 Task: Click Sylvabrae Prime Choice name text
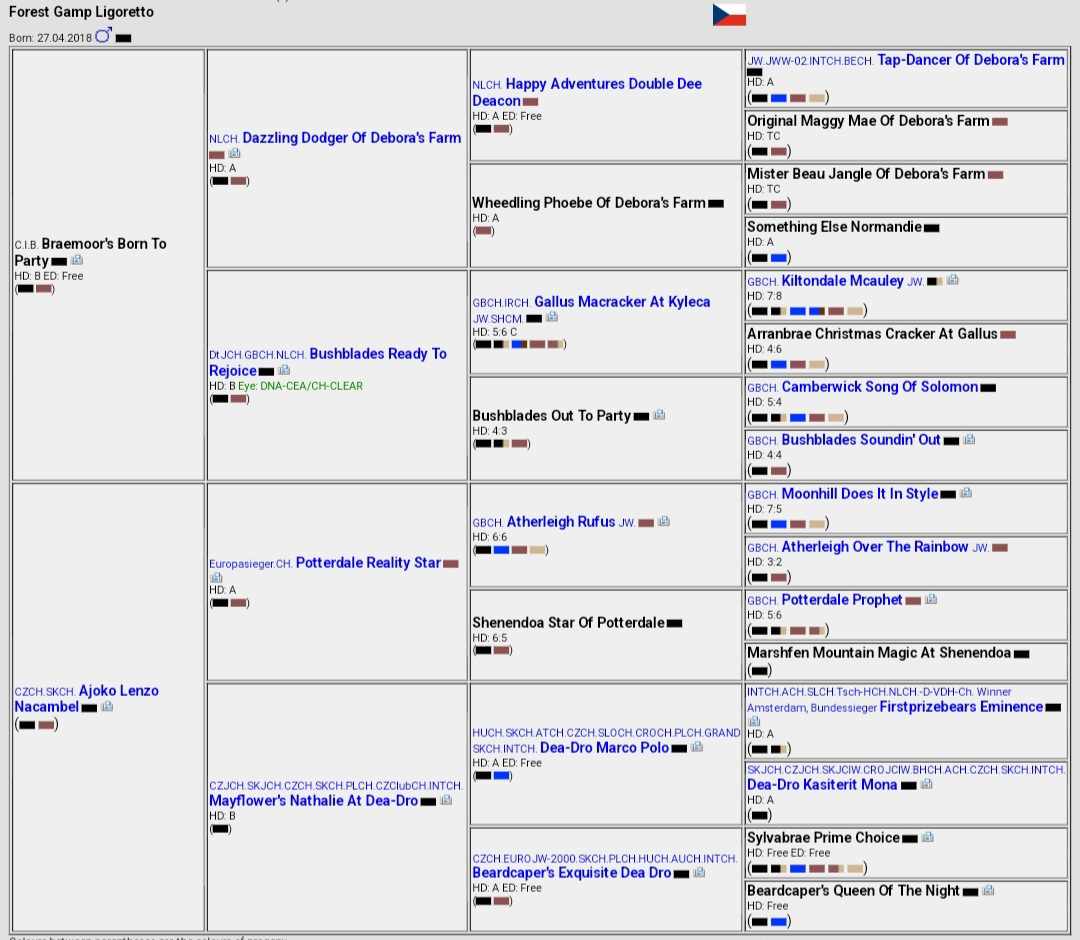pos(823,837)
